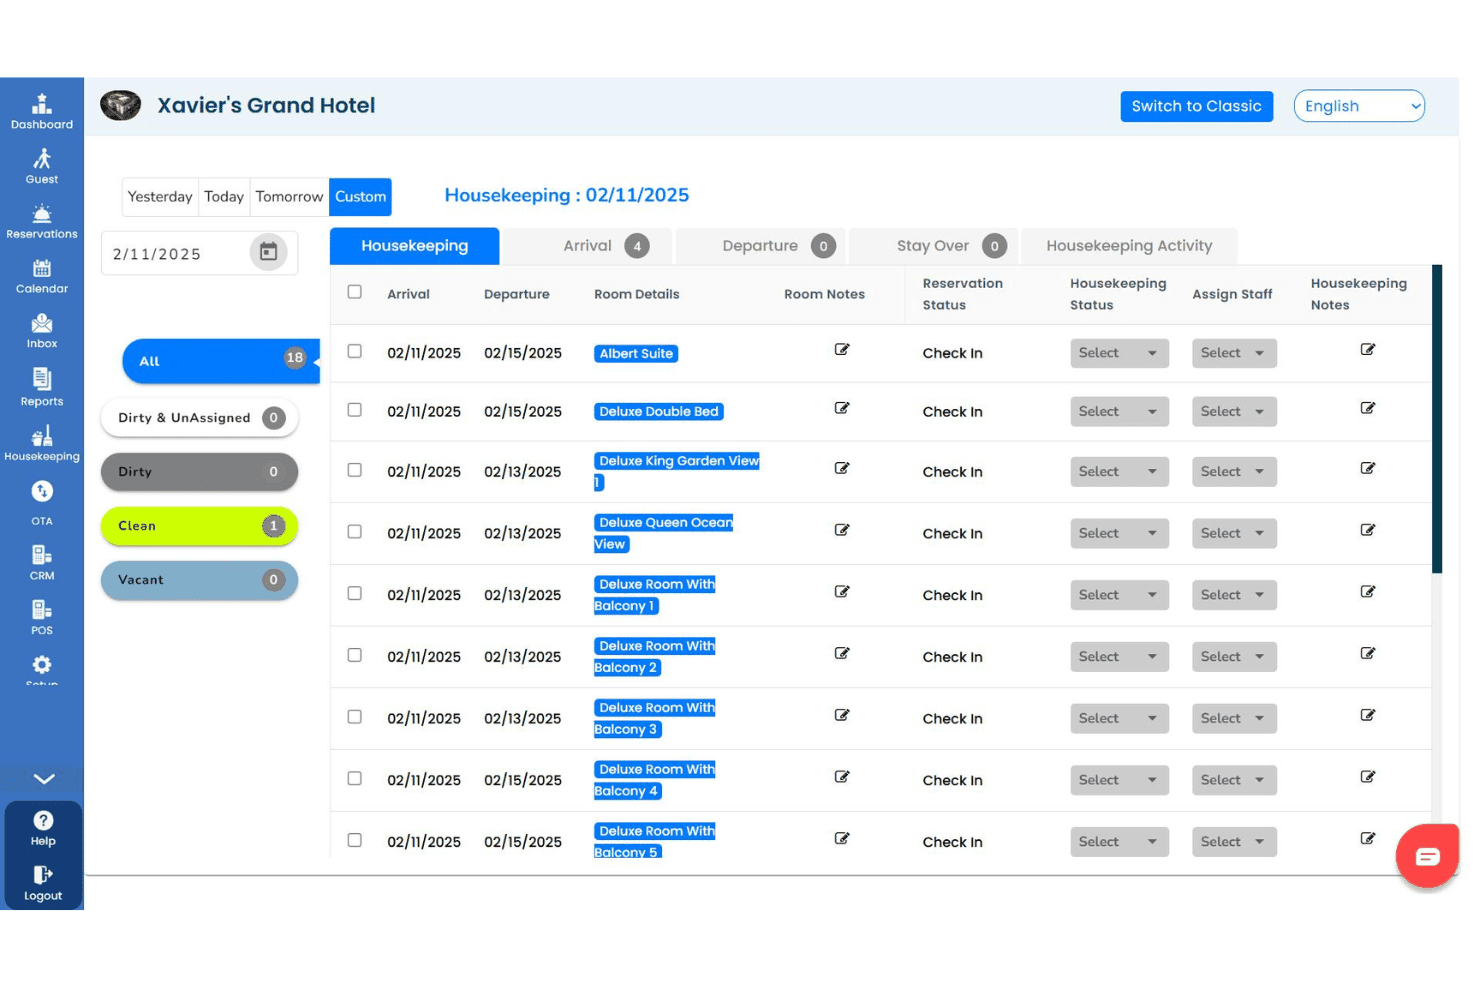Edit housekeeping notes for Deluxe Double Bed
Screen dimensions: 1480x987
[x=1368, y=408]
